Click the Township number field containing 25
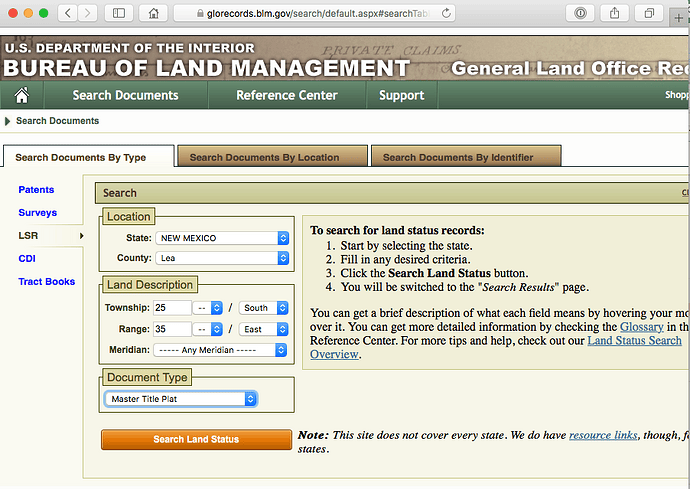This screenshot has height=489, width=690. (172, 308)
